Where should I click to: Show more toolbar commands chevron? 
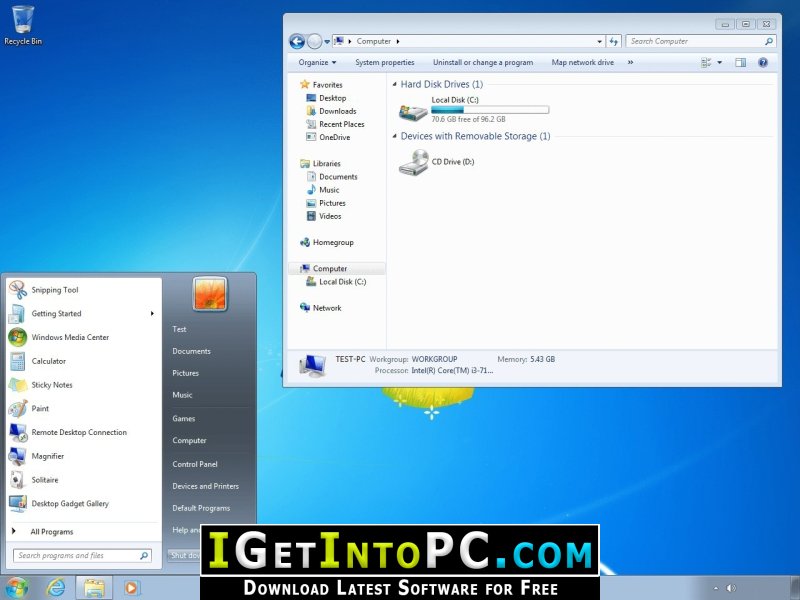631,62
